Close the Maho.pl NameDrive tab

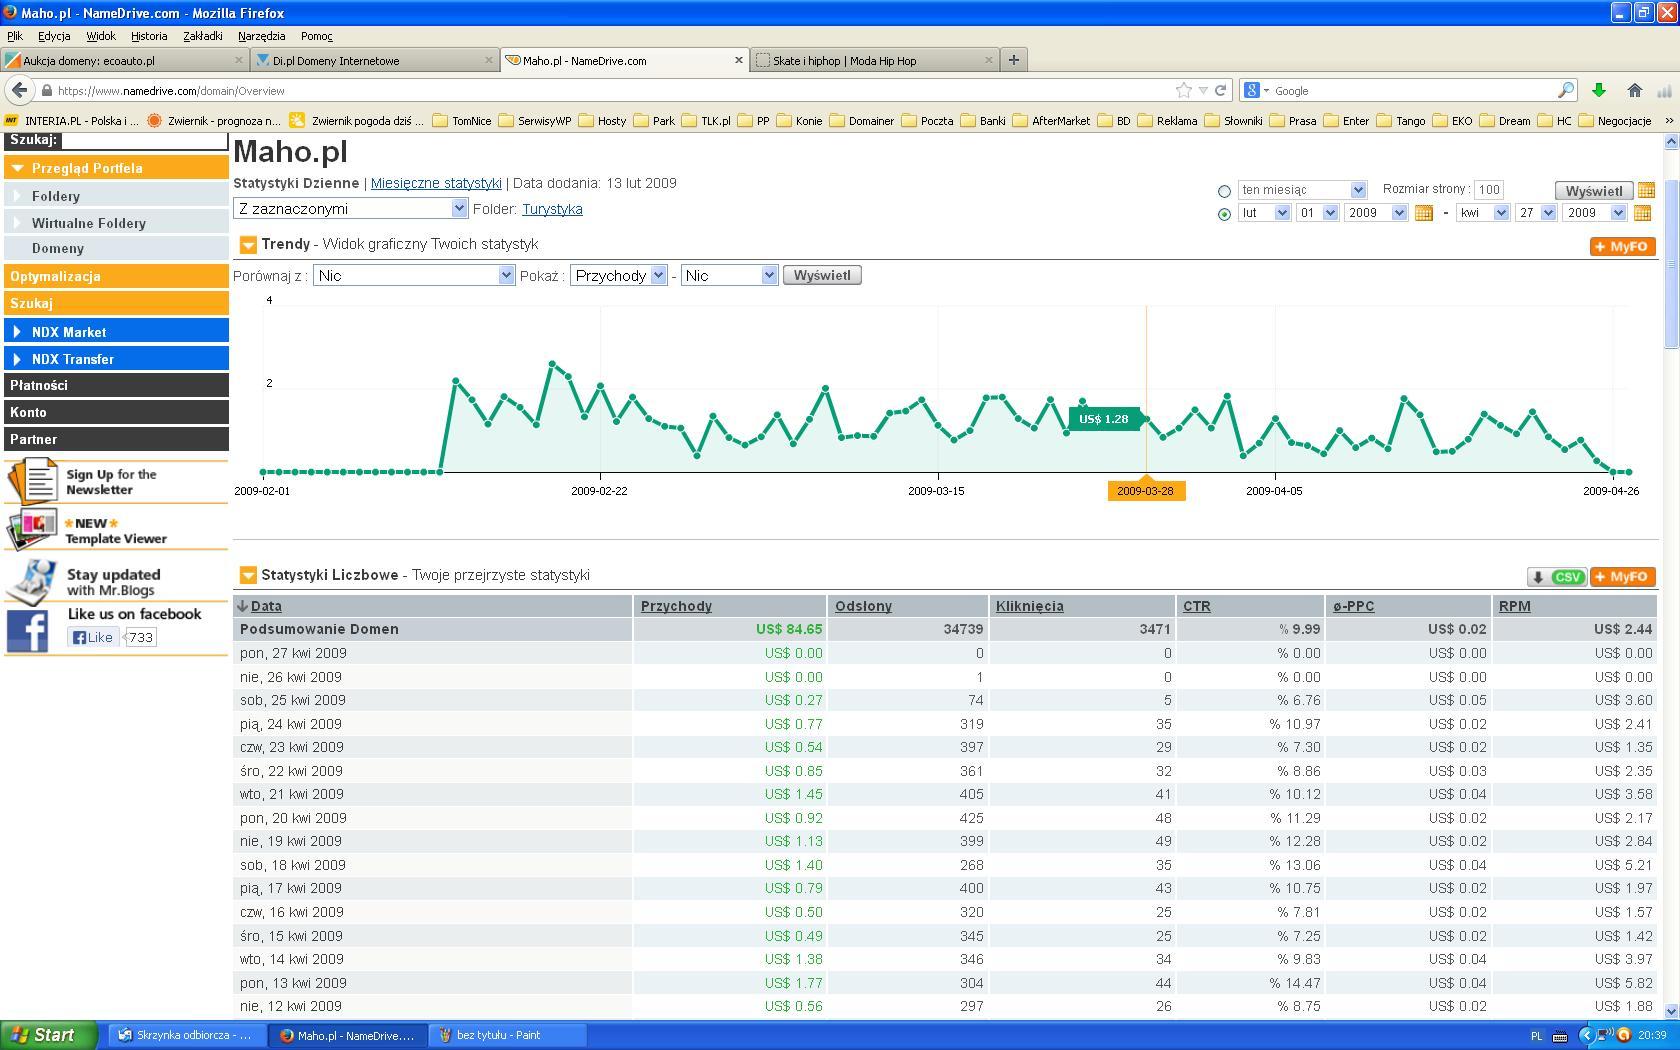pos(739,60)
